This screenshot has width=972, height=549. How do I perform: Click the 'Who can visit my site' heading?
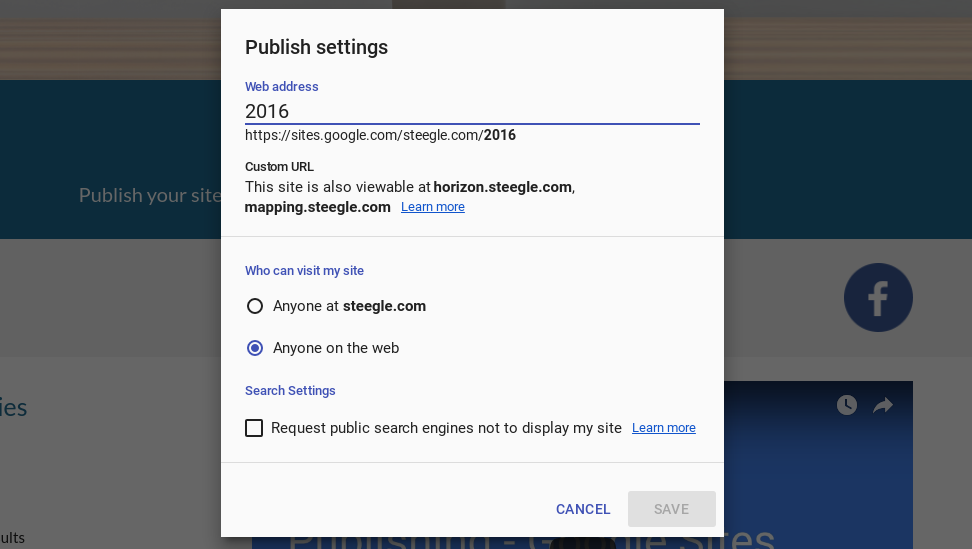304,271
